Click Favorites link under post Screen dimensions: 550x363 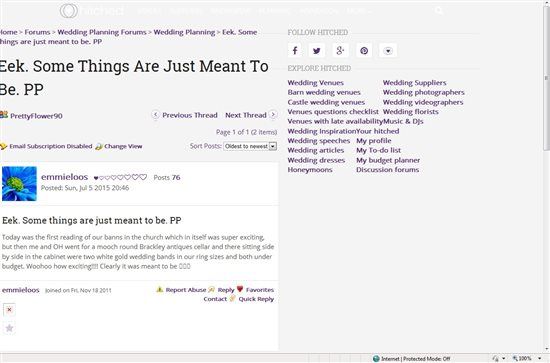pos(260,290)
